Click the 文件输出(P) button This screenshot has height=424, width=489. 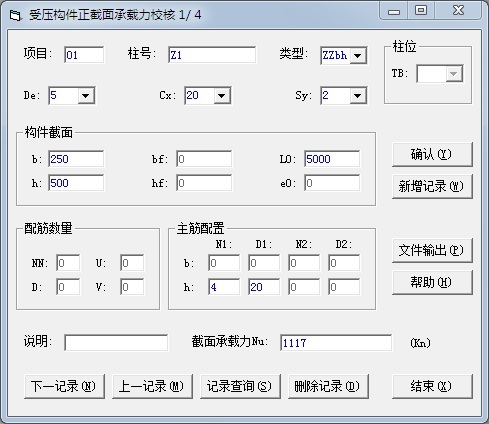click(432, 250)
